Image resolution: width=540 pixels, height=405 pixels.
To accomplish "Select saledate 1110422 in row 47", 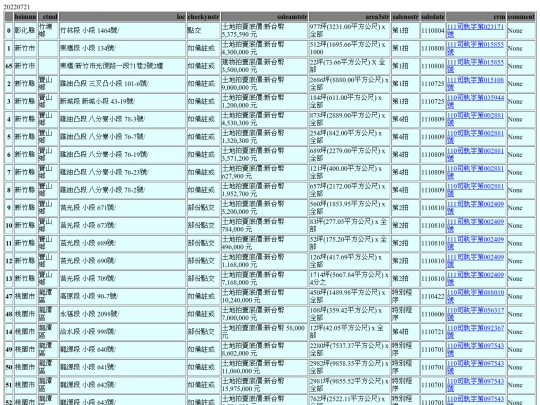I will click(433, 296).
